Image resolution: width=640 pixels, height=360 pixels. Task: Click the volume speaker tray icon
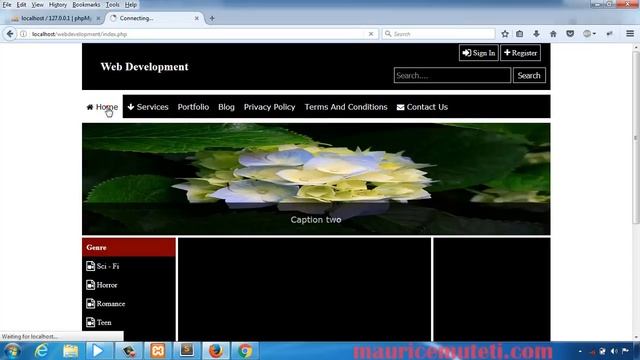point(614,351)
